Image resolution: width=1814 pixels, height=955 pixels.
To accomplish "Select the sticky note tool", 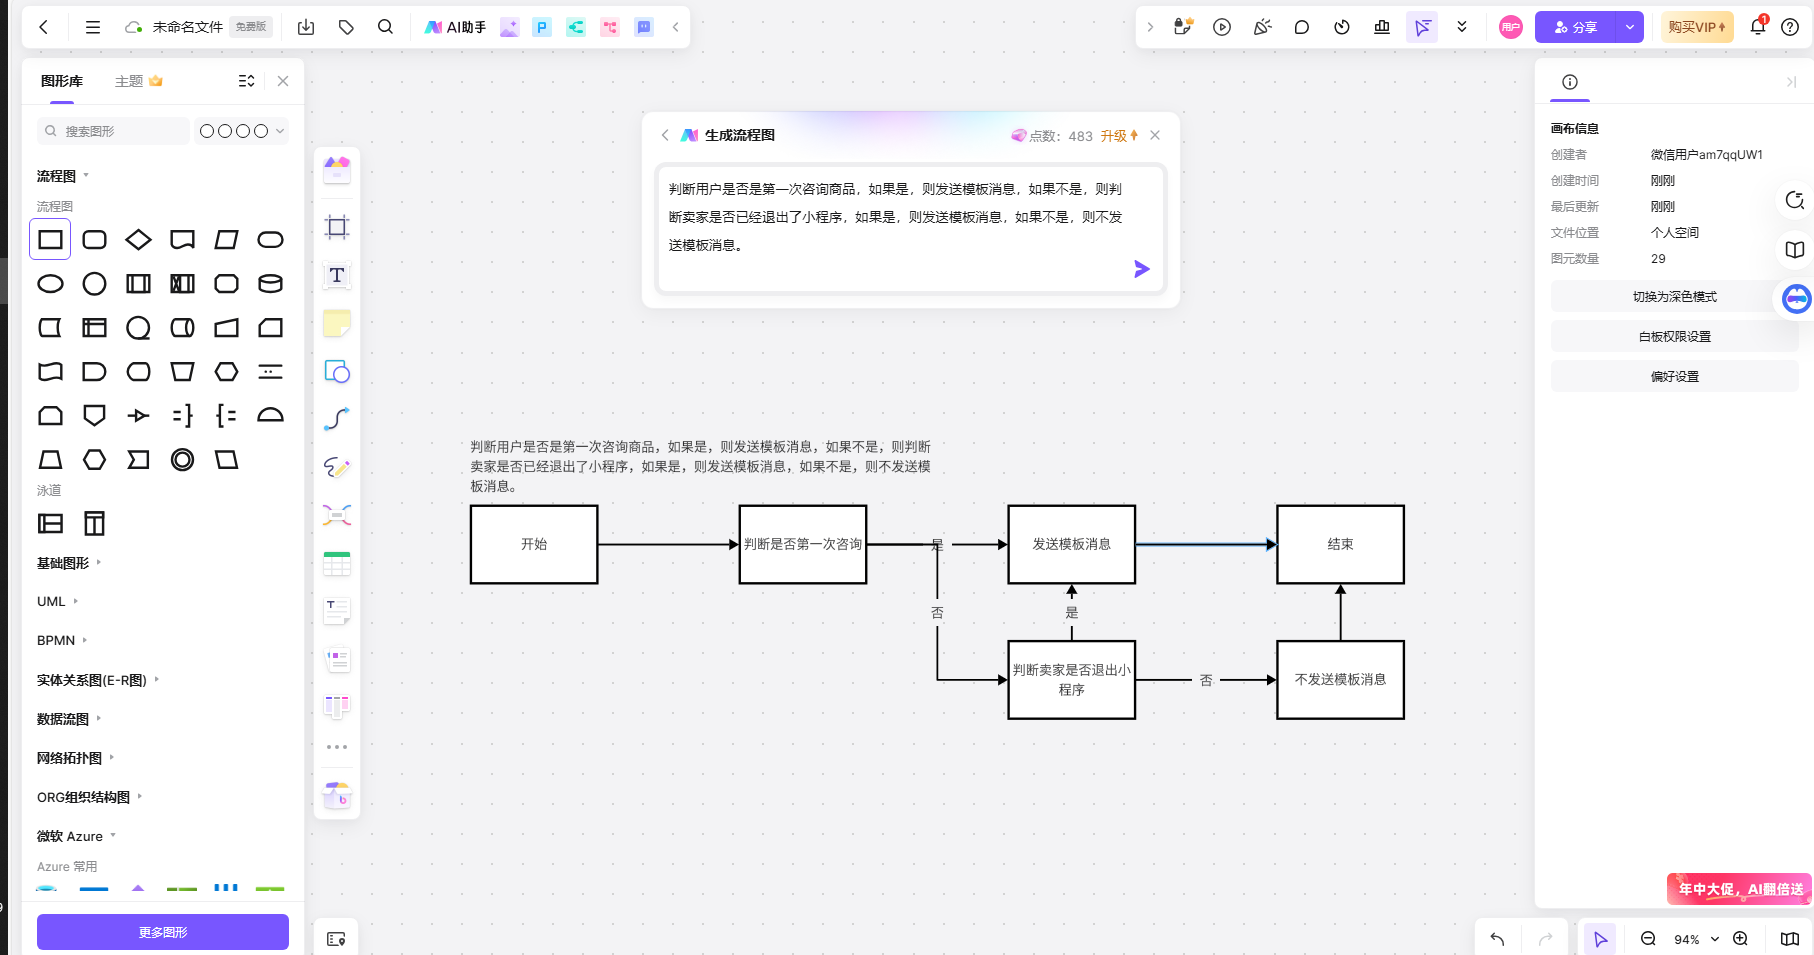I will pos(337,323).
